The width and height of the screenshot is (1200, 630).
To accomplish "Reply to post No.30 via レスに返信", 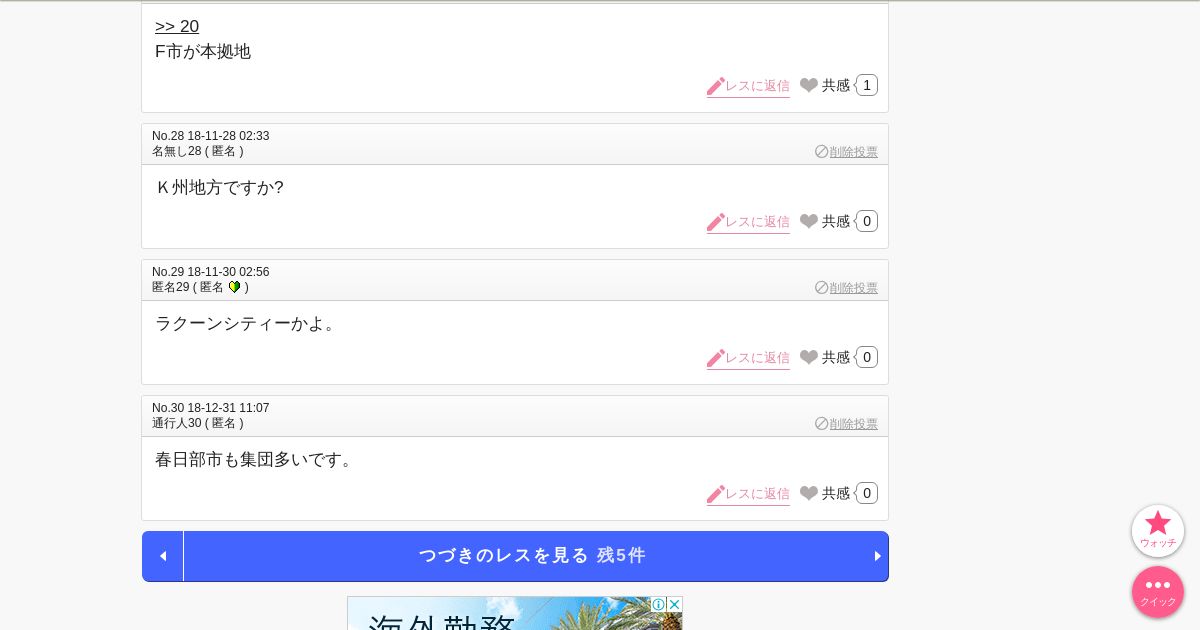I will coord(748,494).
